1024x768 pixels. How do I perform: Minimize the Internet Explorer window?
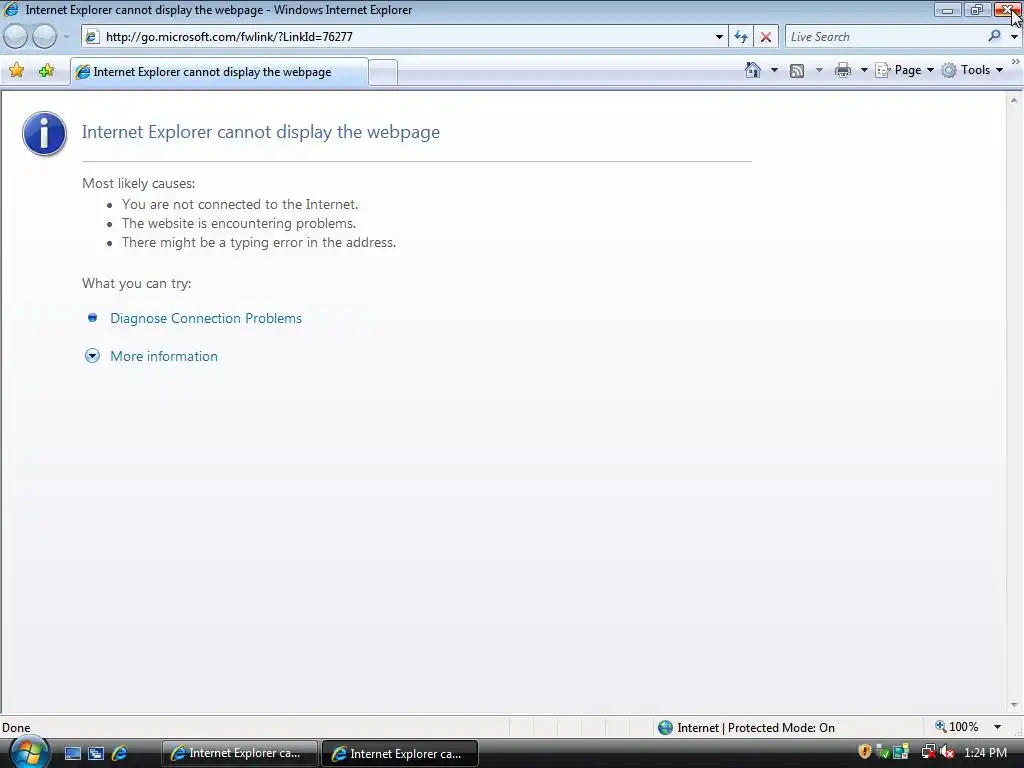point(948,10)
